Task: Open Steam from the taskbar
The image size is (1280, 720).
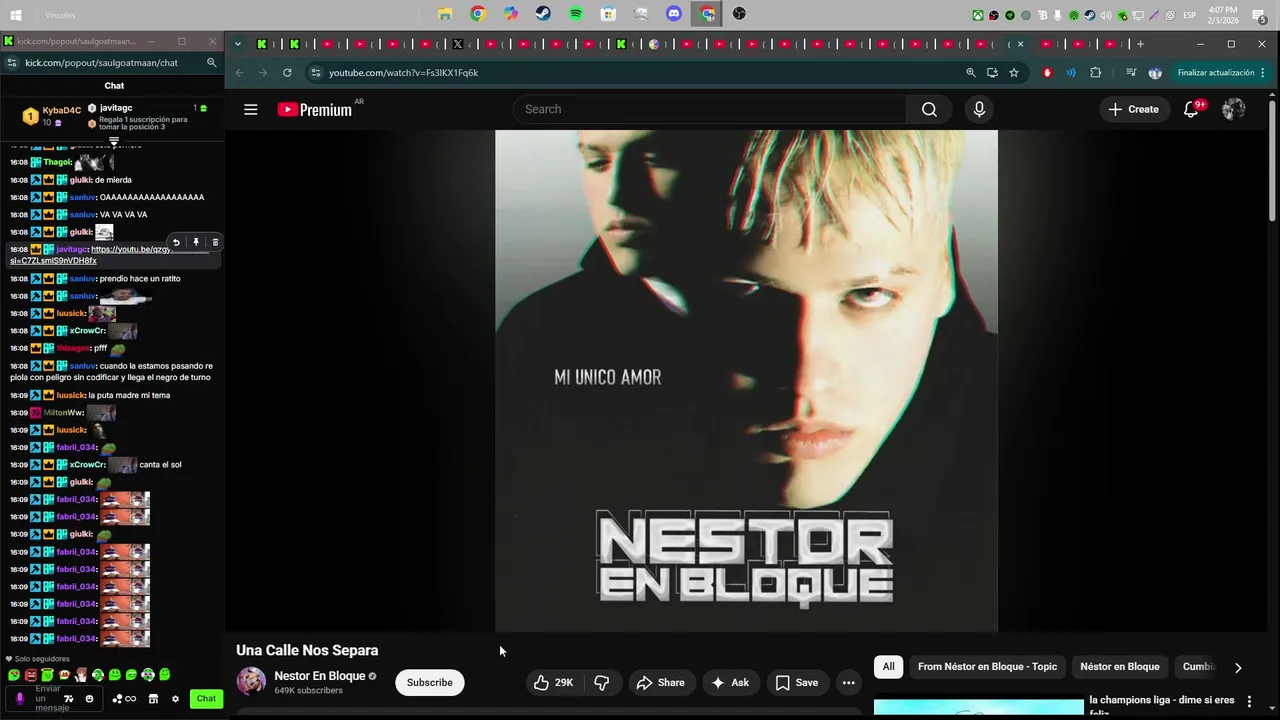Action: 543,14
